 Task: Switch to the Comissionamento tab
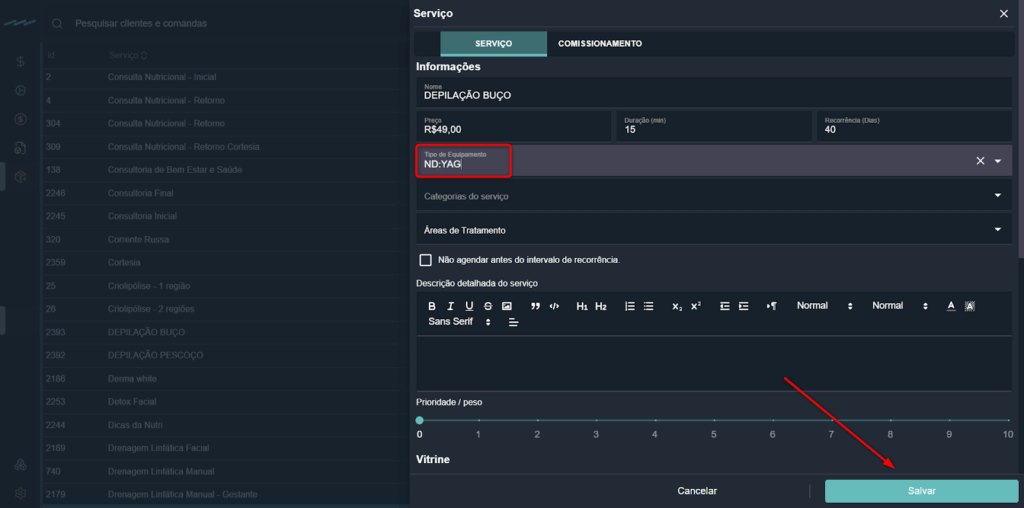600,44
